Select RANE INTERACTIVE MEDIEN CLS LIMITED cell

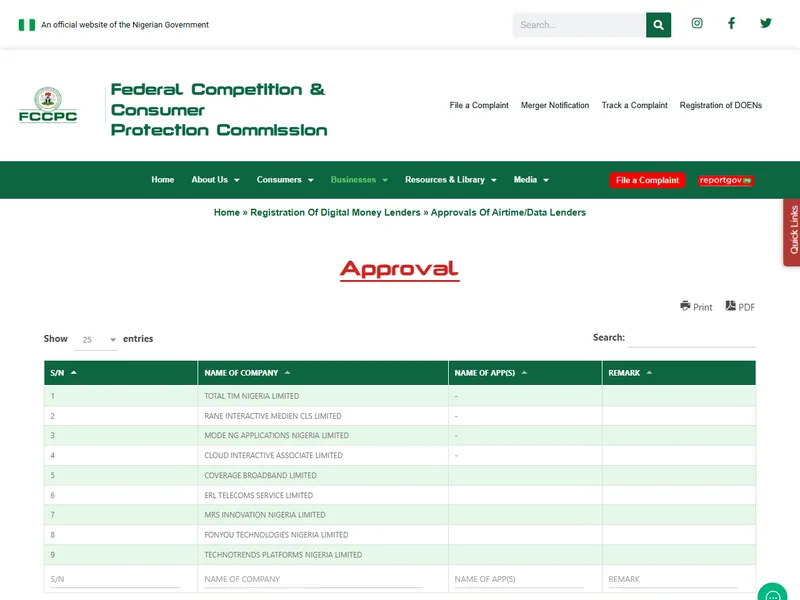[x=323, y=416]
